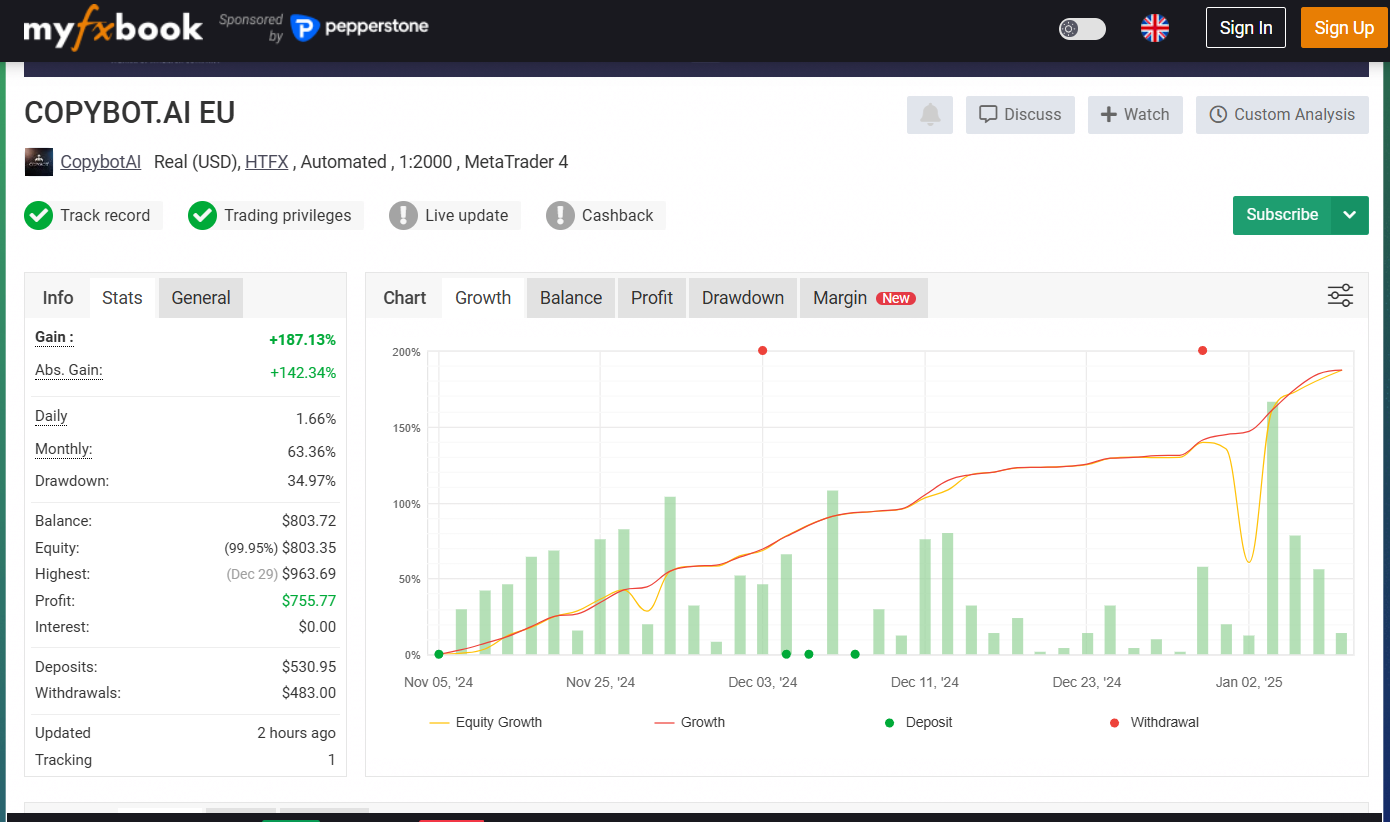Toggle the Growth legend series
Viewport: 1390px width, 822px height.
pos(690,722)
